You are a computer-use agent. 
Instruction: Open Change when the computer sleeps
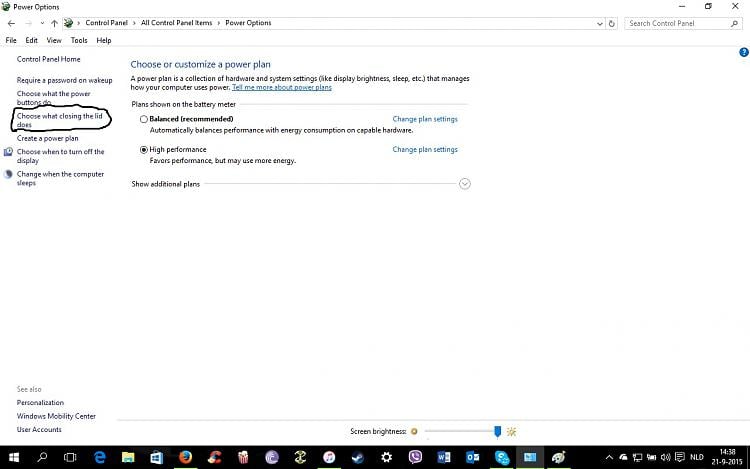click(x=60, y=178)
